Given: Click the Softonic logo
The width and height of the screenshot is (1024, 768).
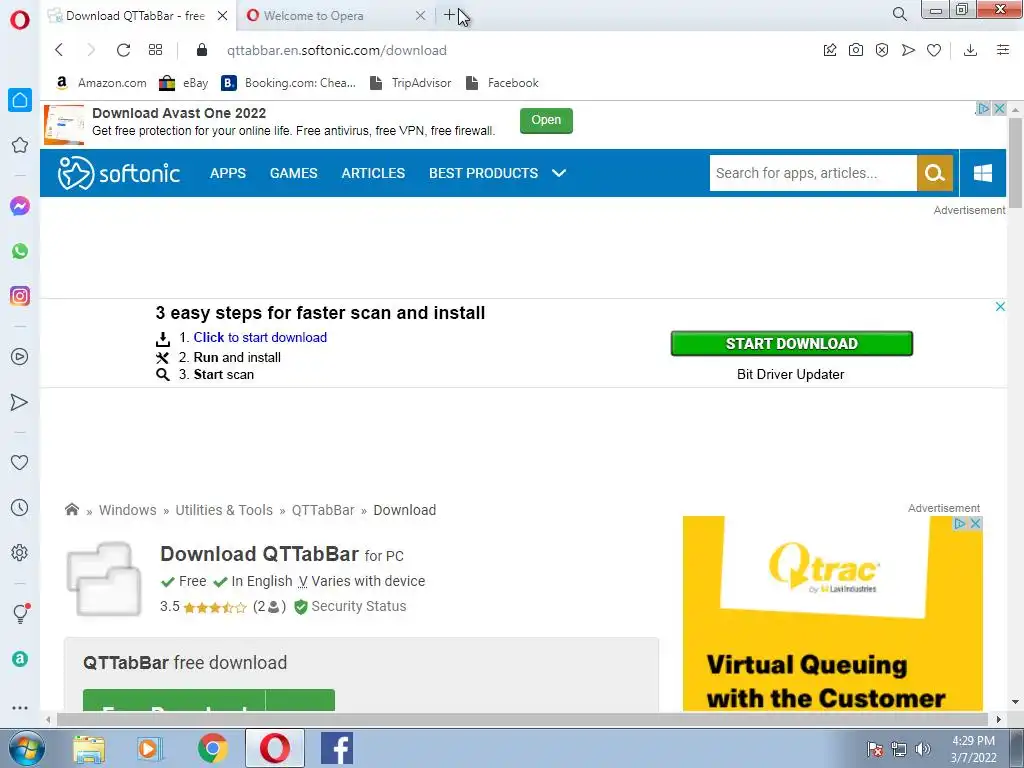Looking at the screenshot, I should pos(119,173).
